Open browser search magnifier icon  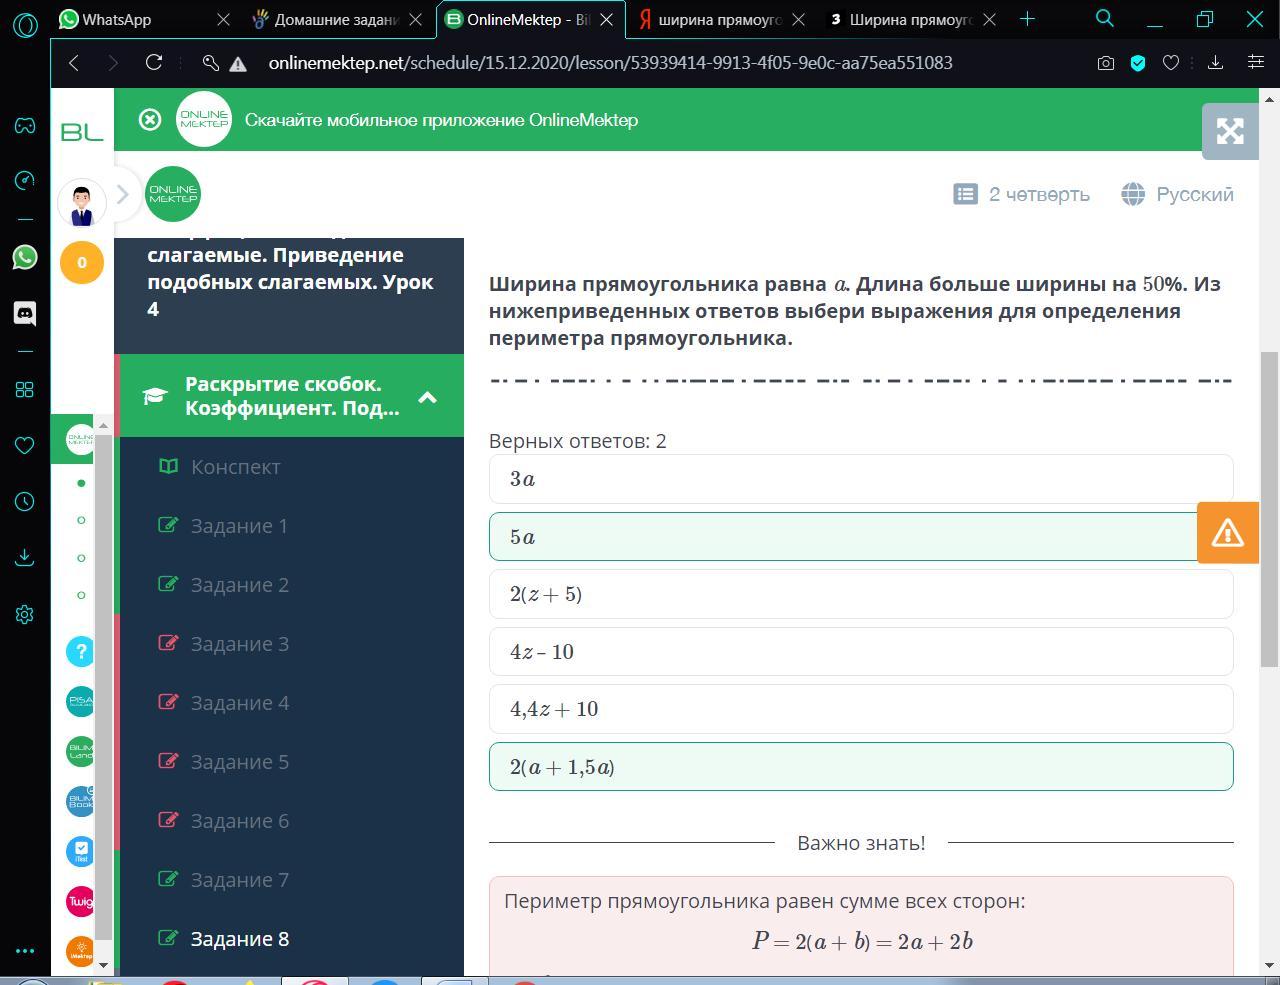click(1105, 19)
